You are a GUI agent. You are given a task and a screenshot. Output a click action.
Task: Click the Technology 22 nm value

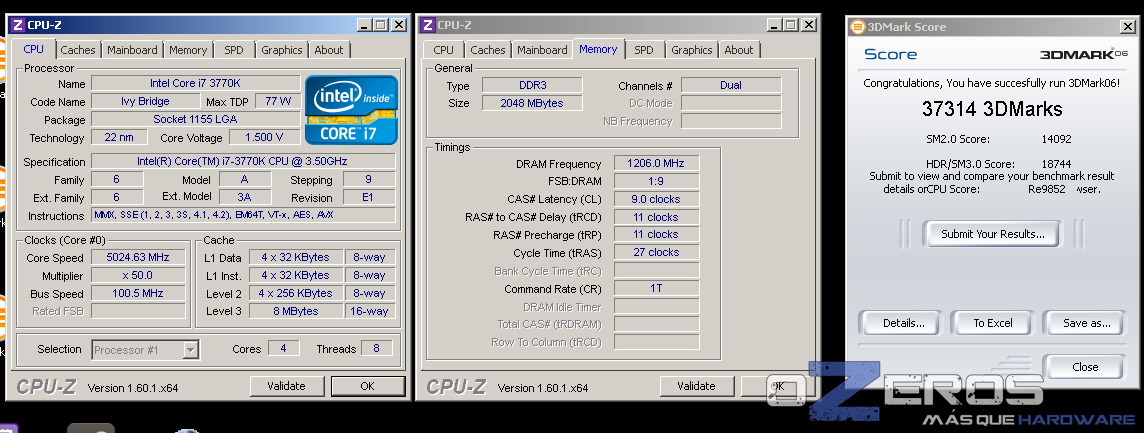click(x=119, y=137)
